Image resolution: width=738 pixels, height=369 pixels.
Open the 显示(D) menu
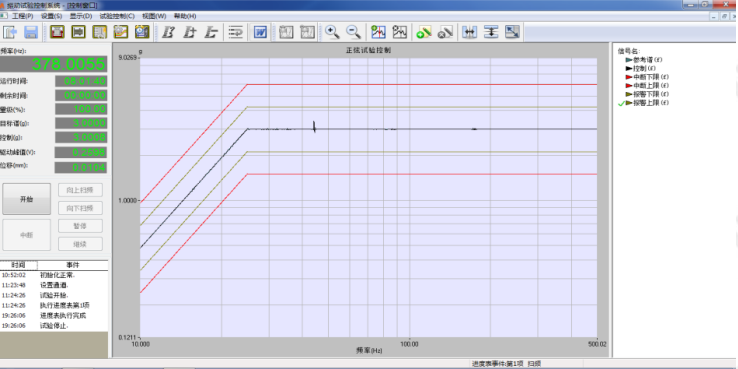point(81,16)
